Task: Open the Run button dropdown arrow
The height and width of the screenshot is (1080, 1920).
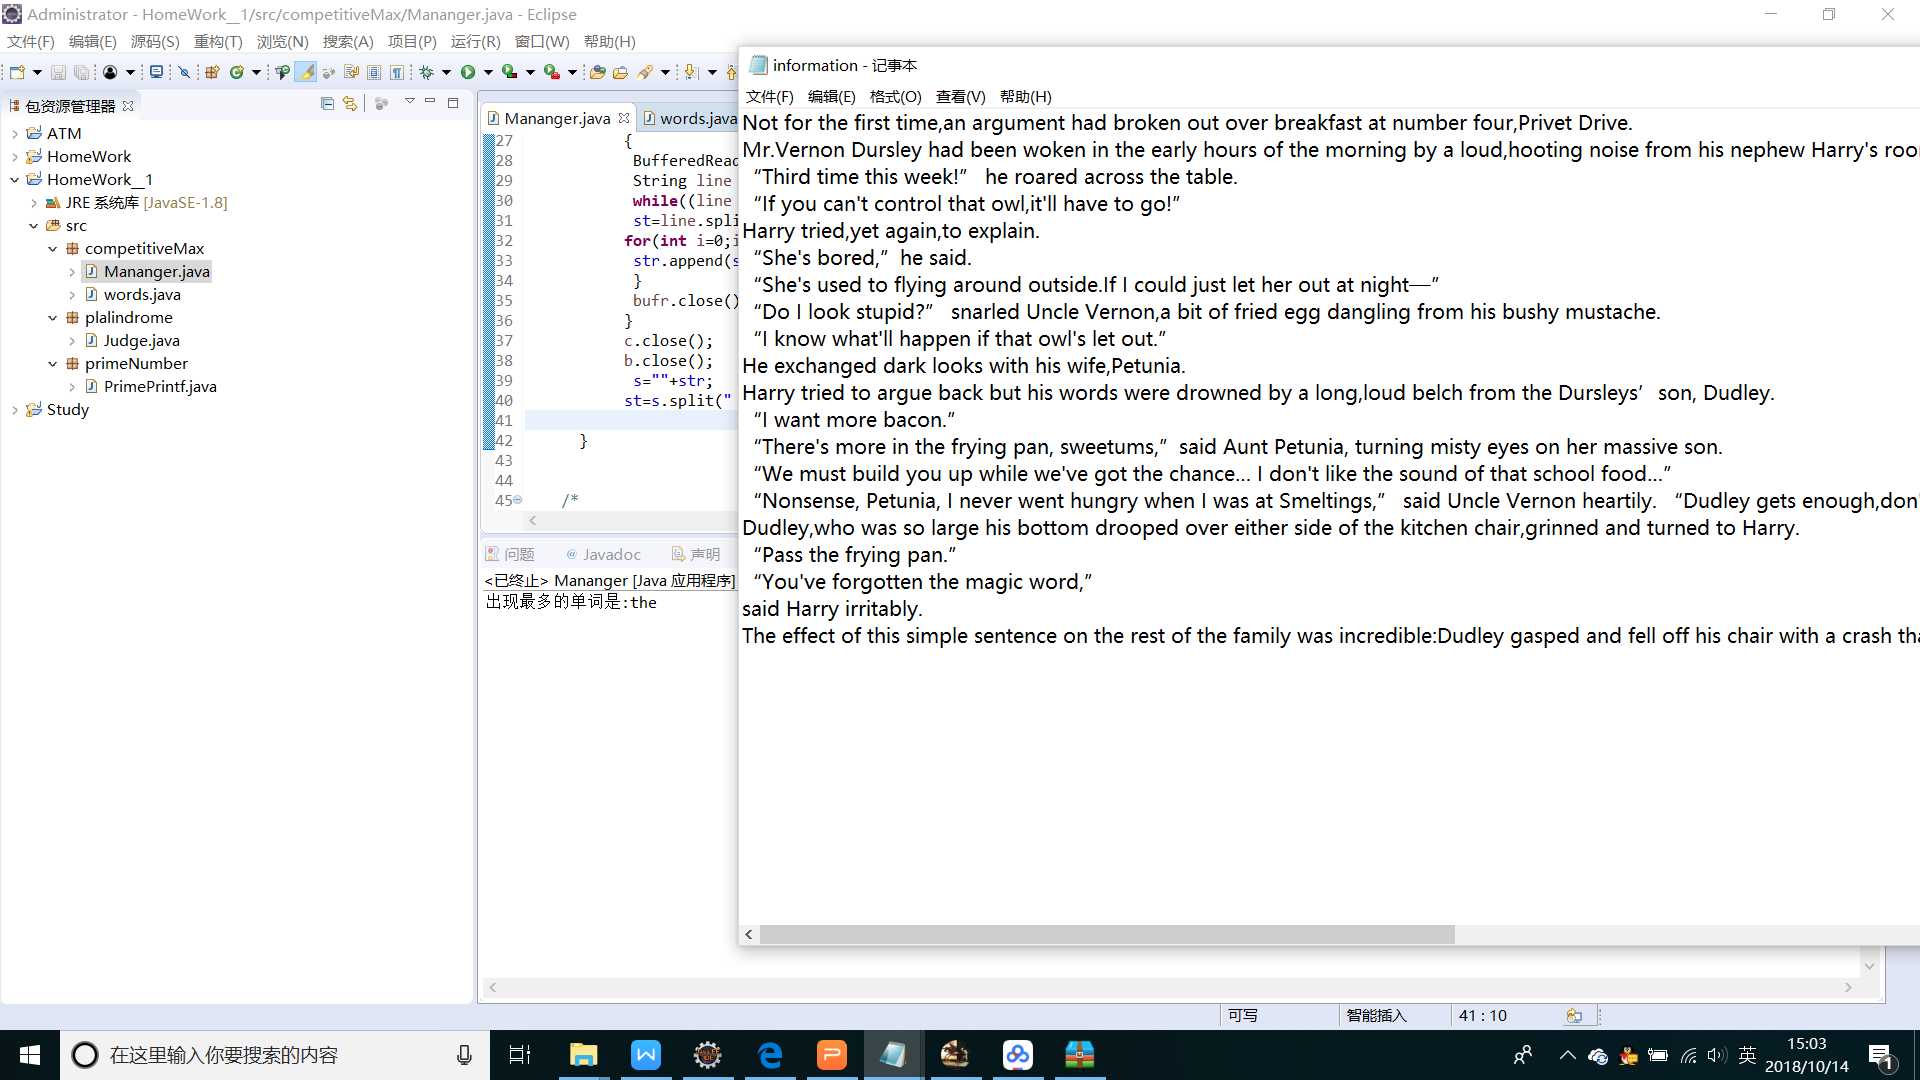Action: (488, 72)
